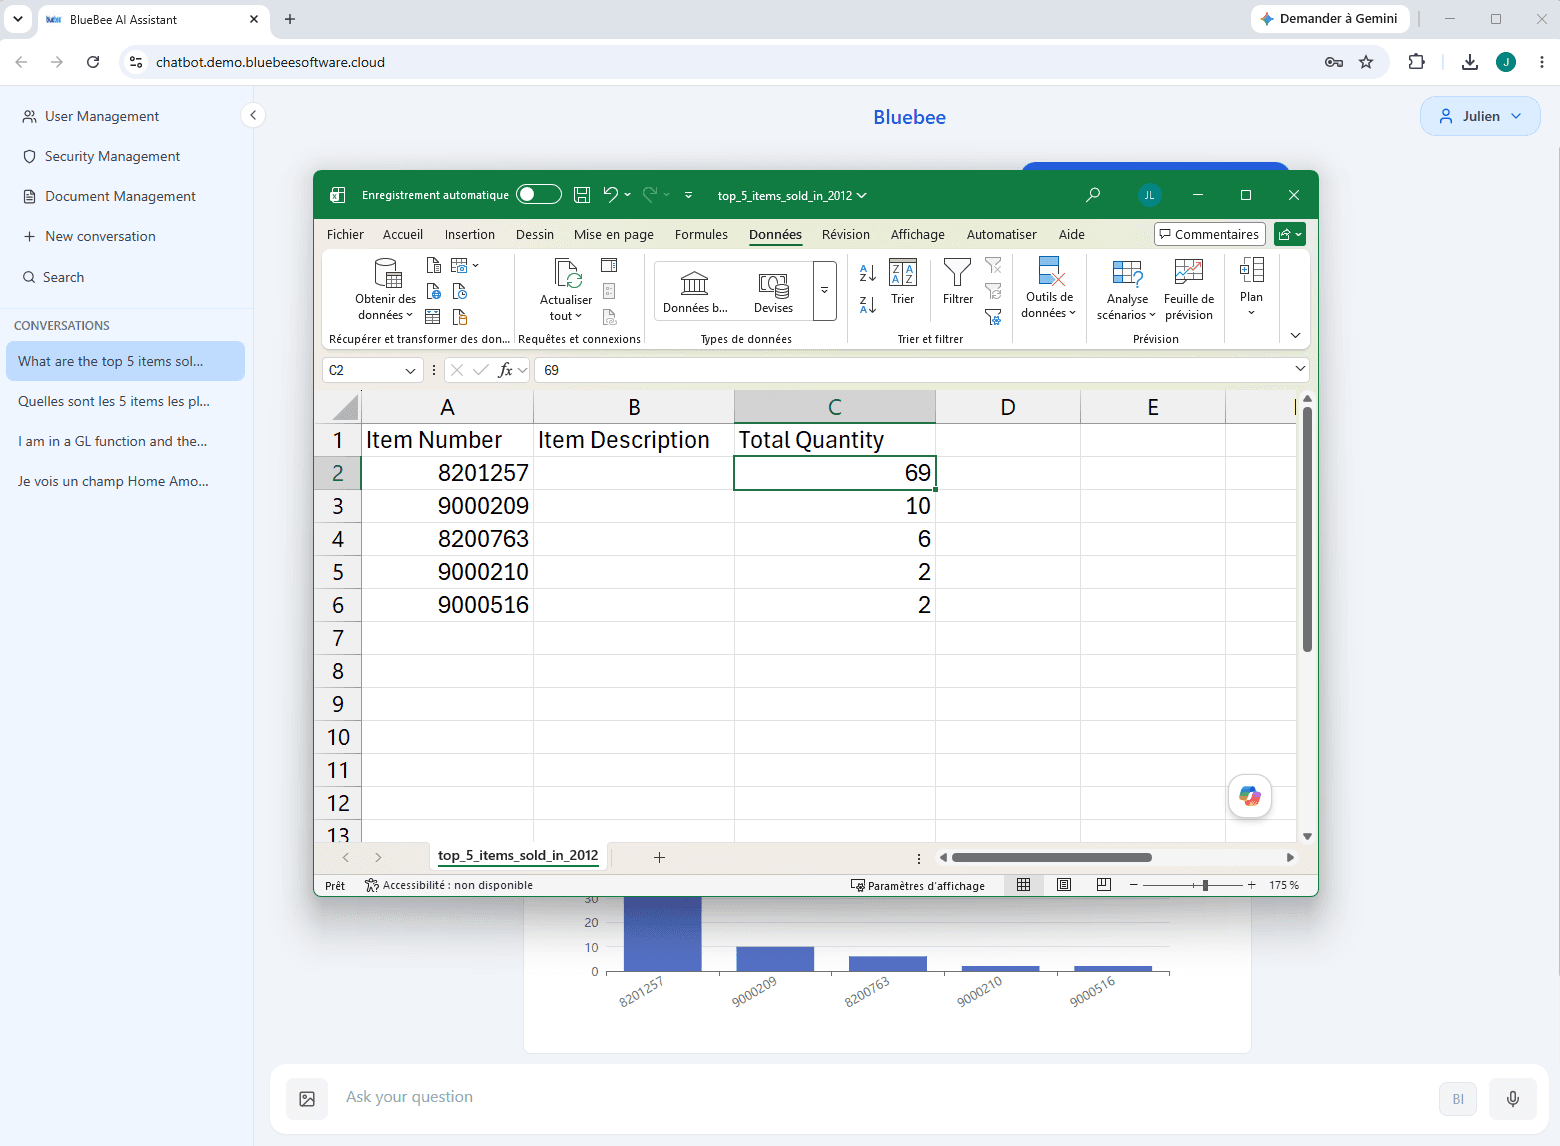
Task: Switch to page break preview in status bar
Action: click(x=1104, y=885)
